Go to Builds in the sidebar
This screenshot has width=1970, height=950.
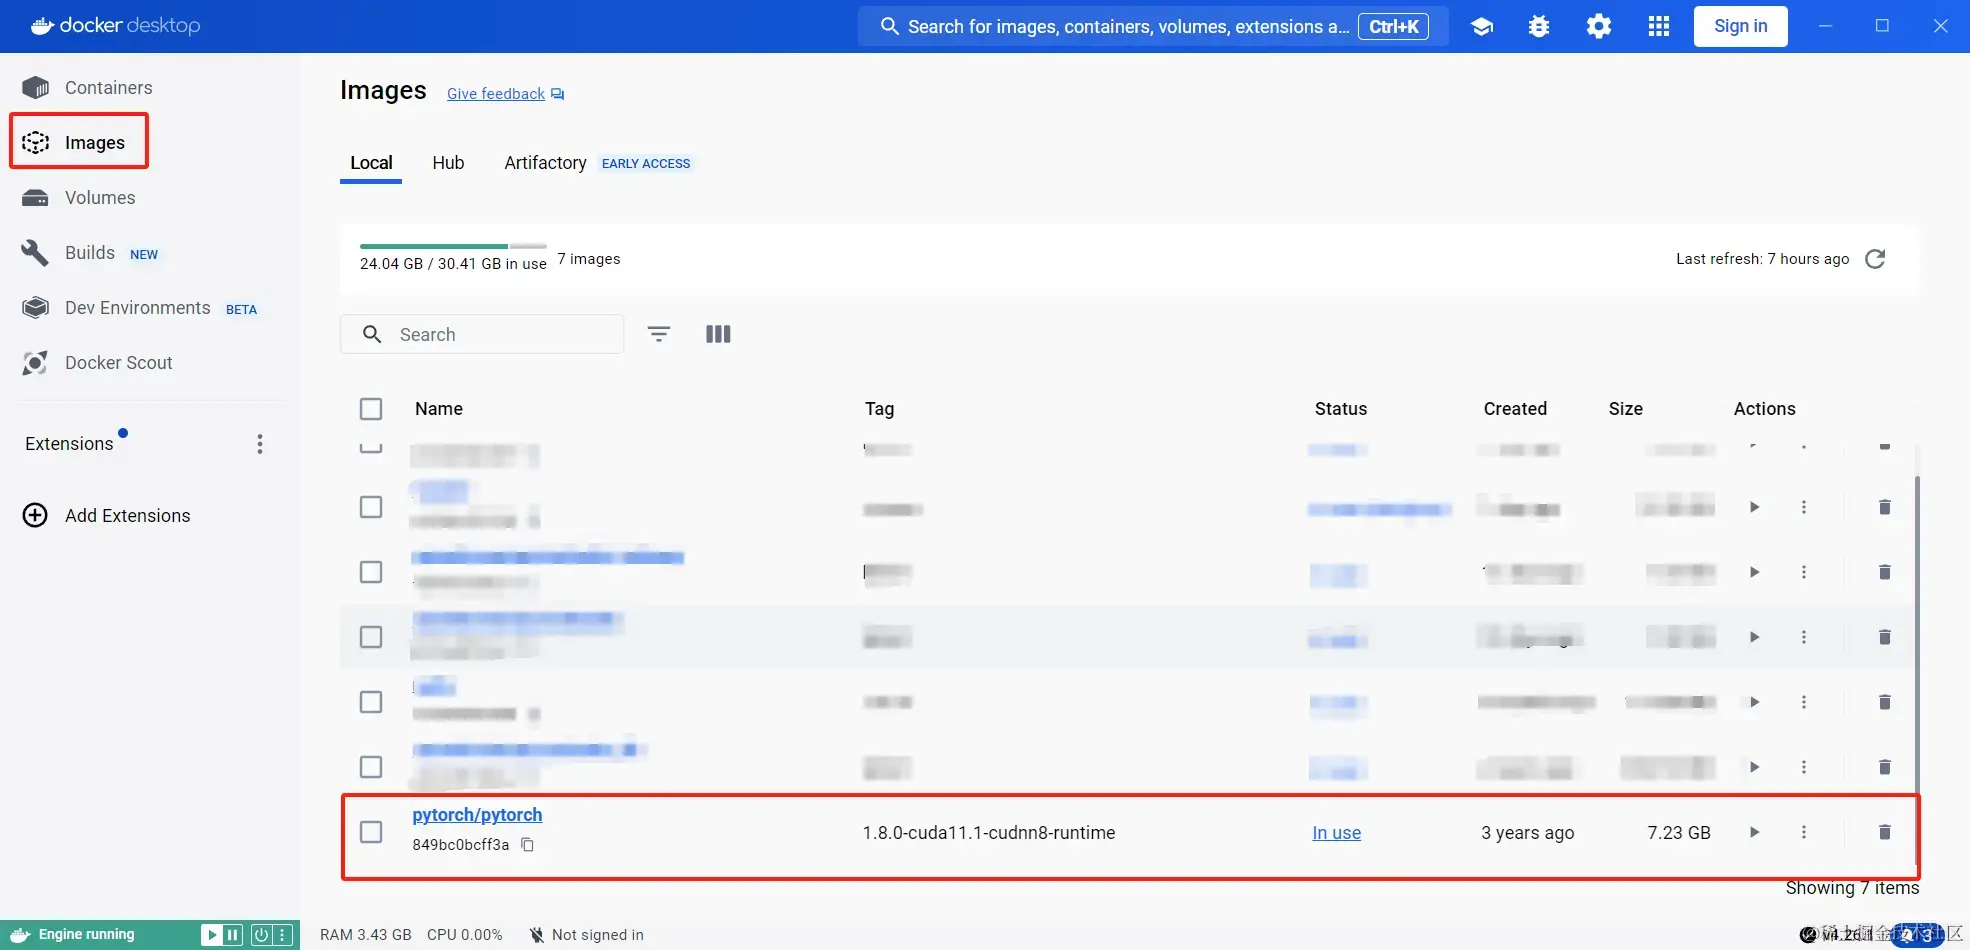coord(90,253)
